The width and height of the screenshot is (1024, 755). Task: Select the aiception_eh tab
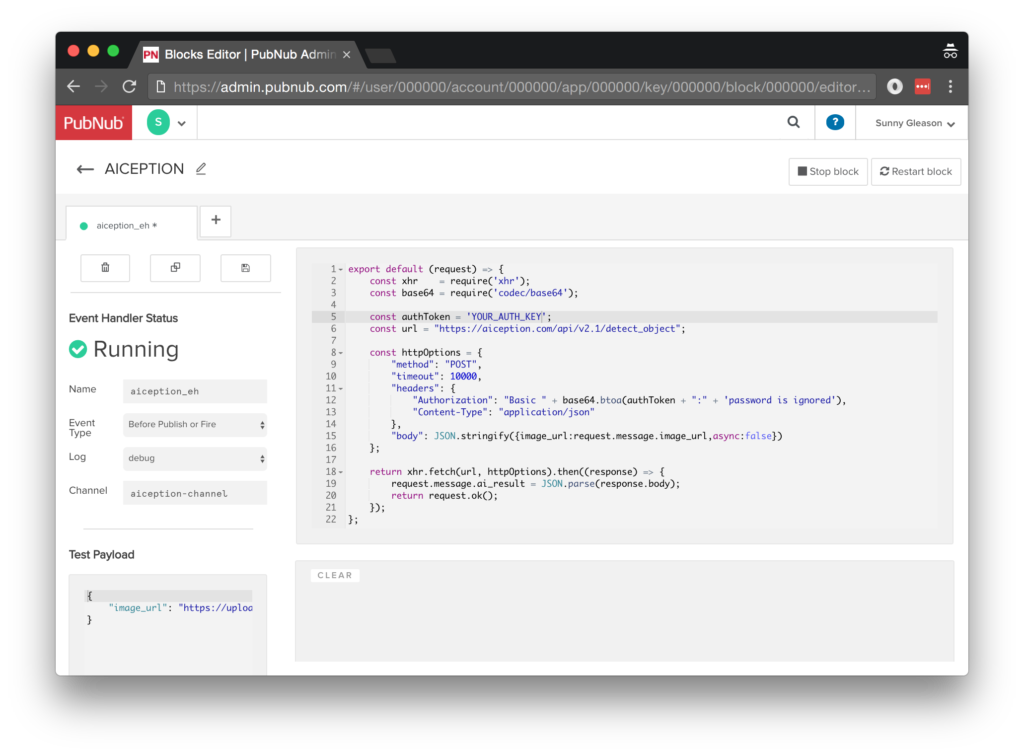pyautogui.click(x=126, y=226)
